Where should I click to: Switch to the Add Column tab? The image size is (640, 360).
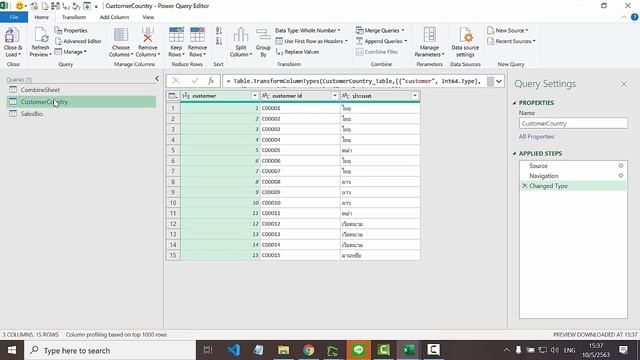point(114,17)
